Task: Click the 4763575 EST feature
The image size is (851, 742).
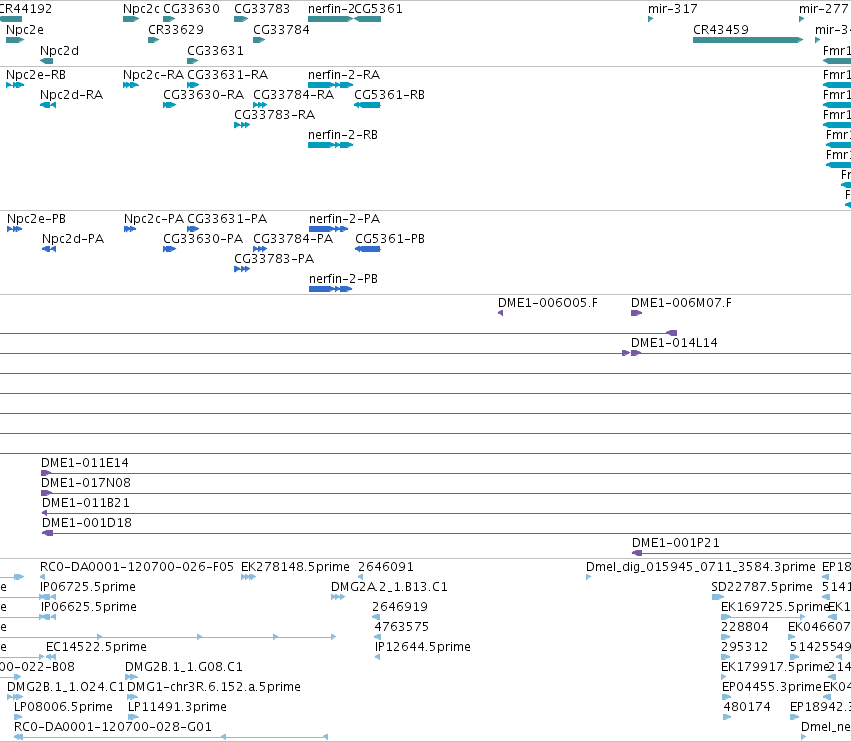Action: point(377,637)
